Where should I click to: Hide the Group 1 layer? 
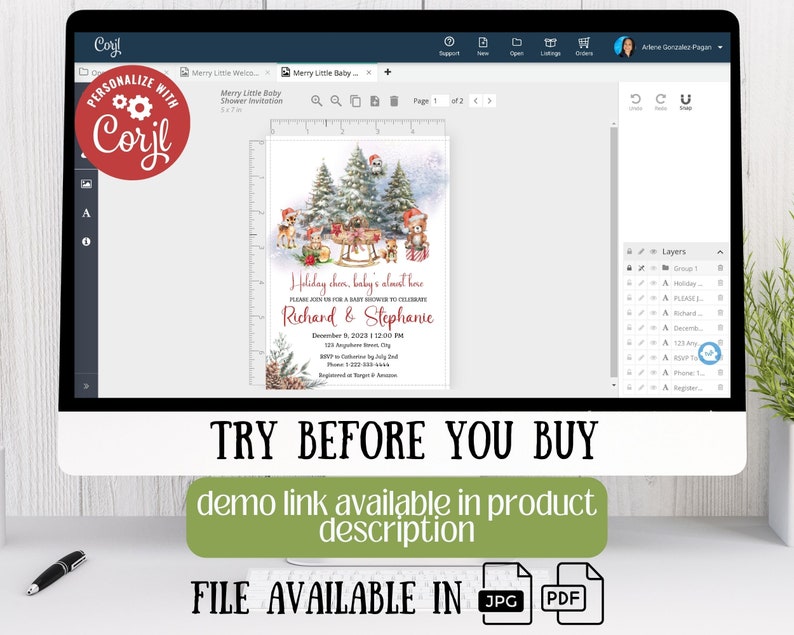coord(653,268)
